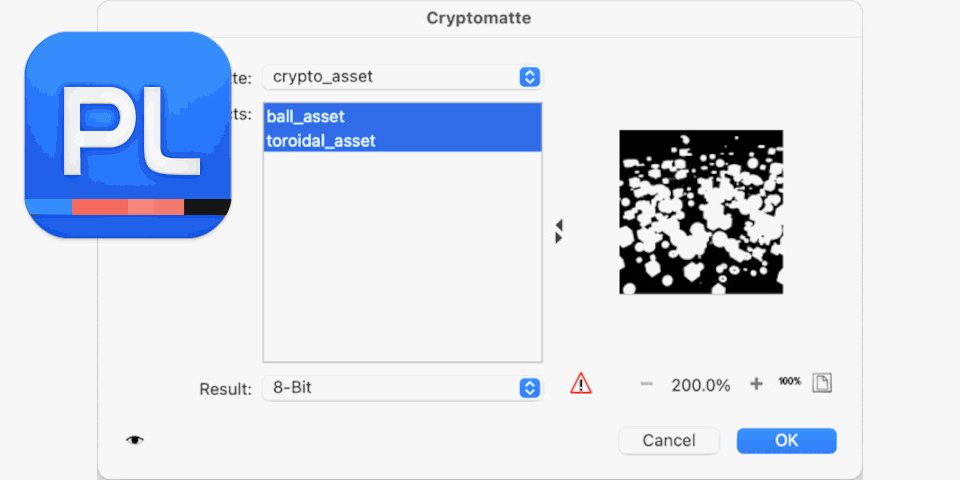Image resolution: width=960 pixels, height=480 pixels.
Task: Click the black-and-white matte preview thumbnail
Action: [700, 211]
